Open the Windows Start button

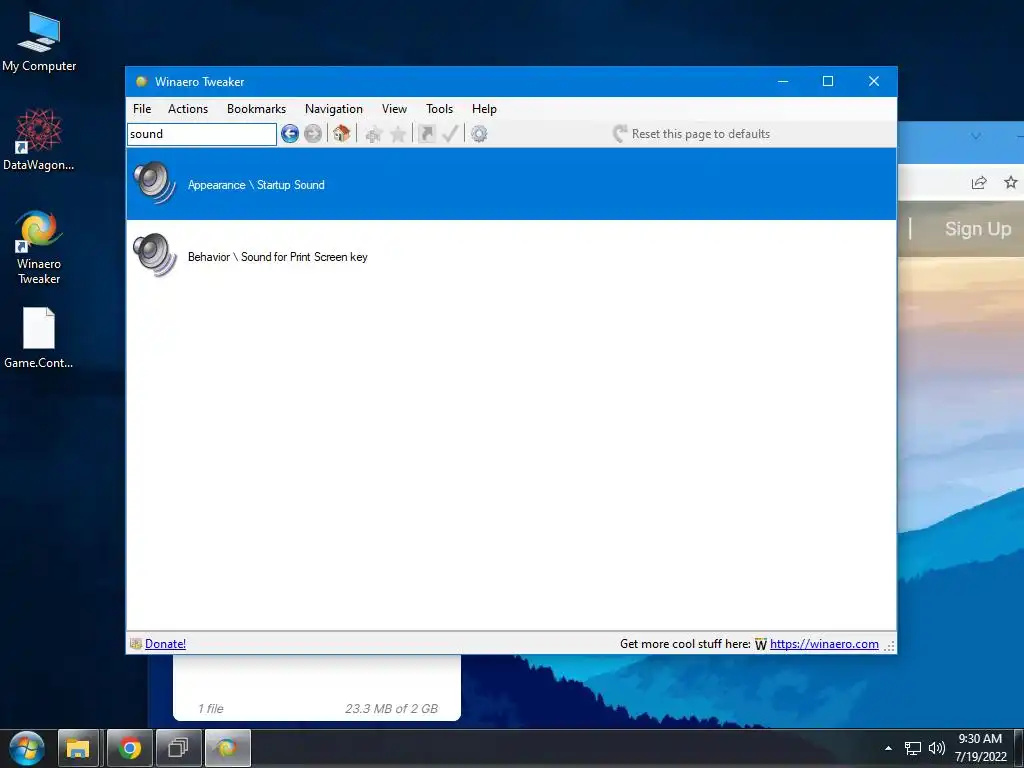(x=27, y=748)
